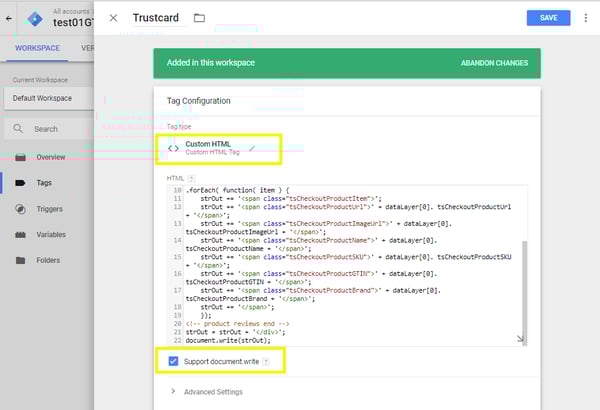Click the 'product reviews end' comment line
600x410 pixels.
point(237,323)
